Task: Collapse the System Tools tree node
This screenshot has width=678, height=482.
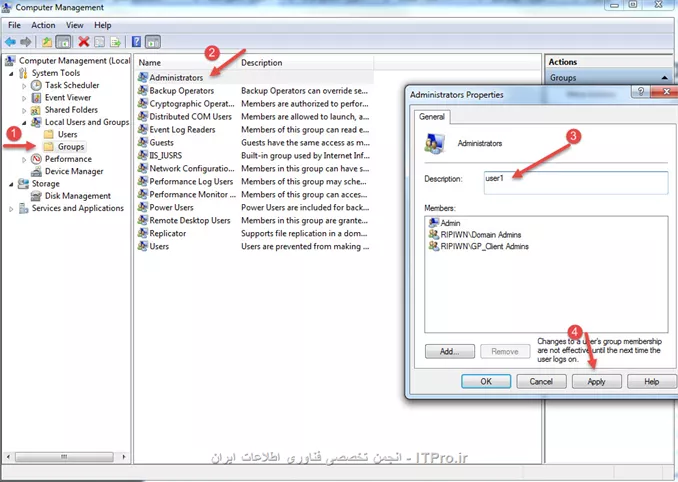Action: pyautogui.click(x=11, y=73)
